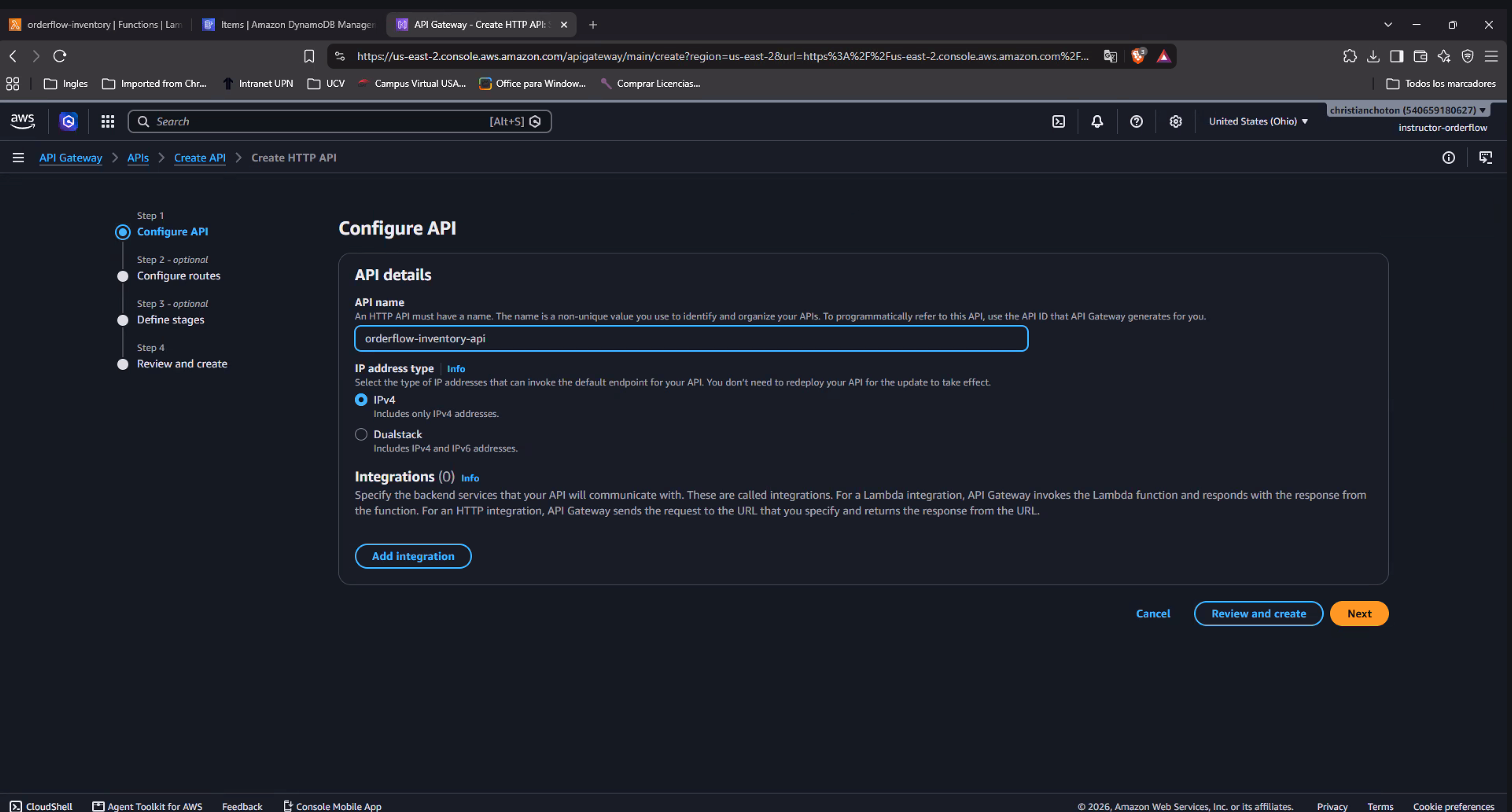Screen dimensions: 1512x812
Task: Open the UCV bookmark folder
Action: coord(326,83)
